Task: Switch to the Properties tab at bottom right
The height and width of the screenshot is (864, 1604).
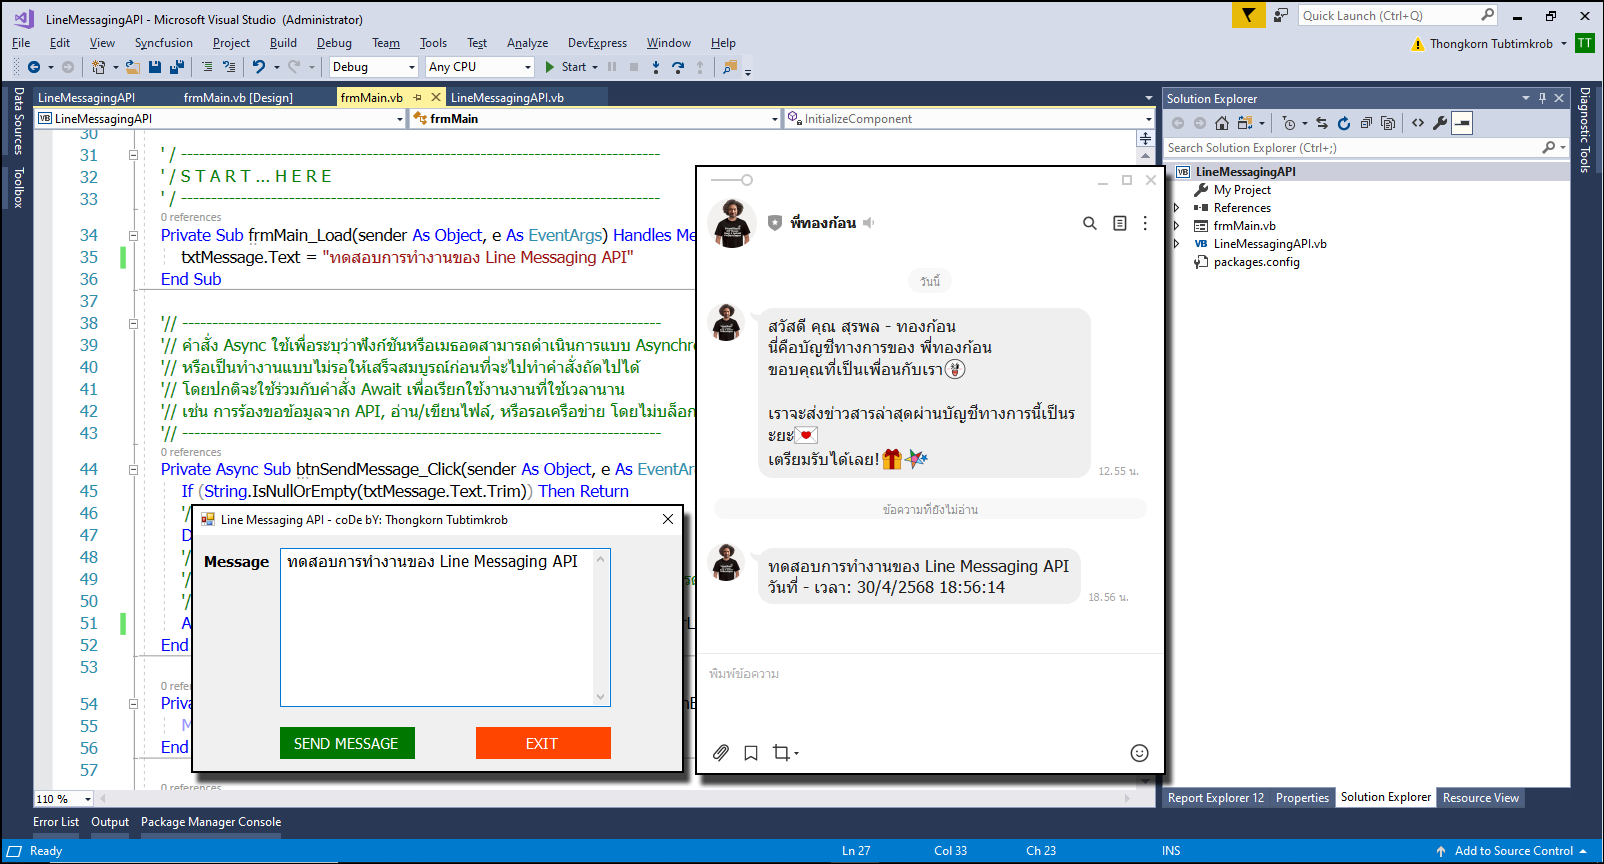Action: [1302, 798]
